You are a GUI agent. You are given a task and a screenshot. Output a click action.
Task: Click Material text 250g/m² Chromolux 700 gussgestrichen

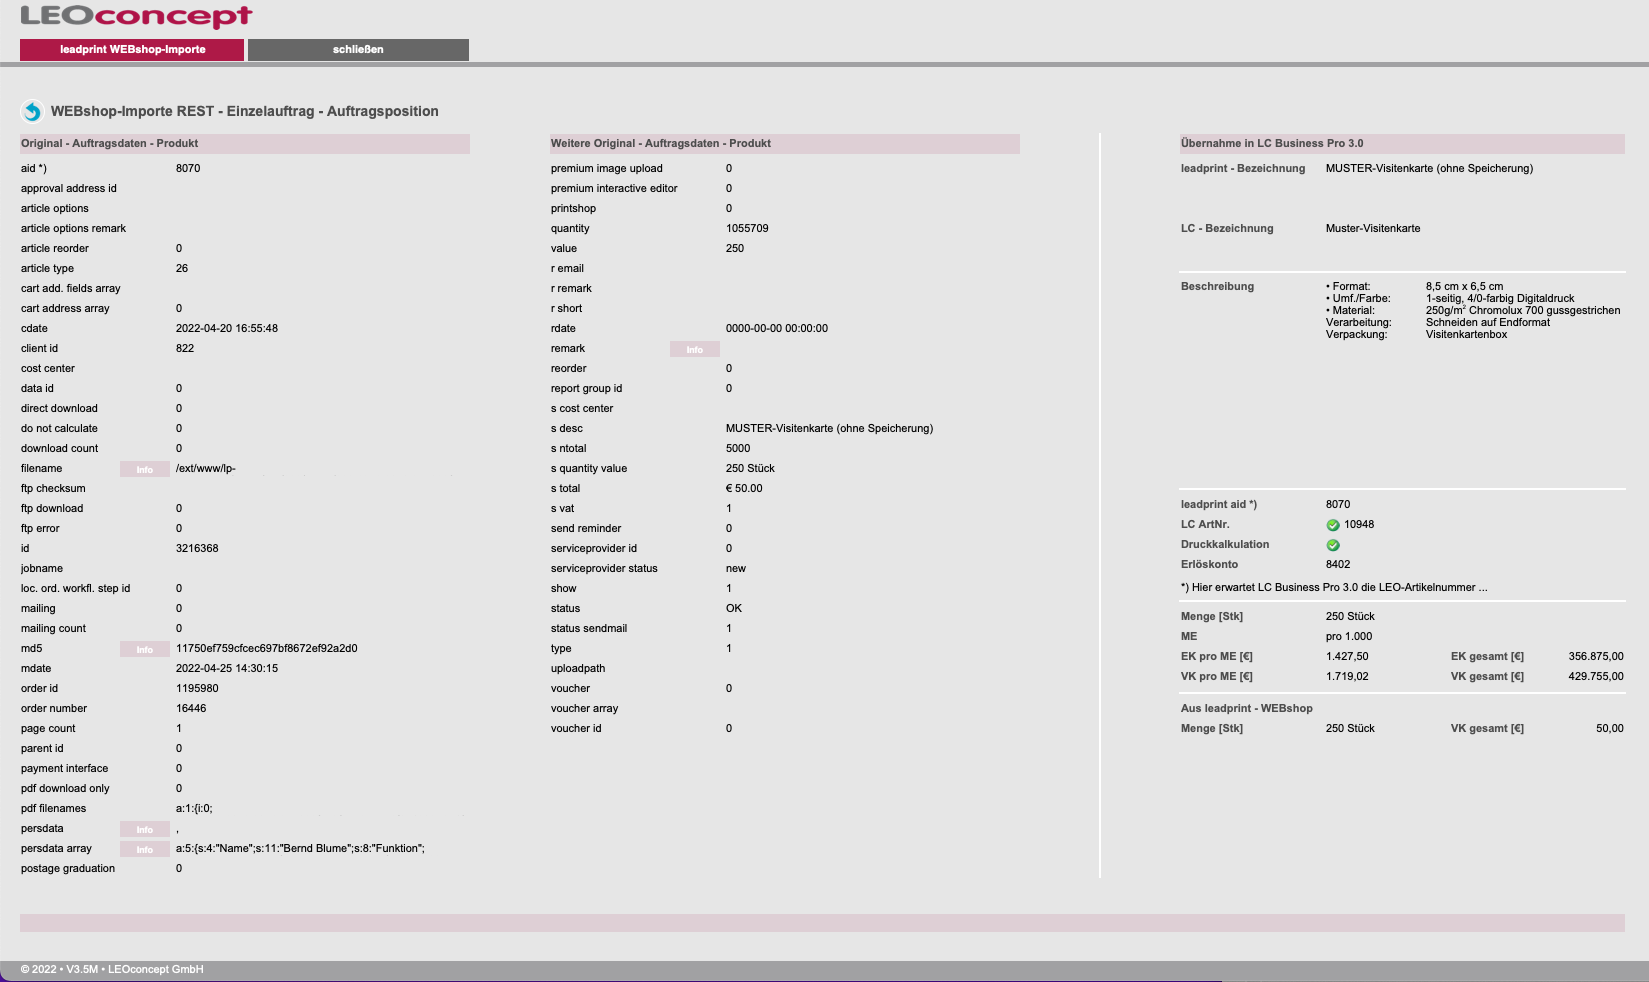[x=1523, y=310]
